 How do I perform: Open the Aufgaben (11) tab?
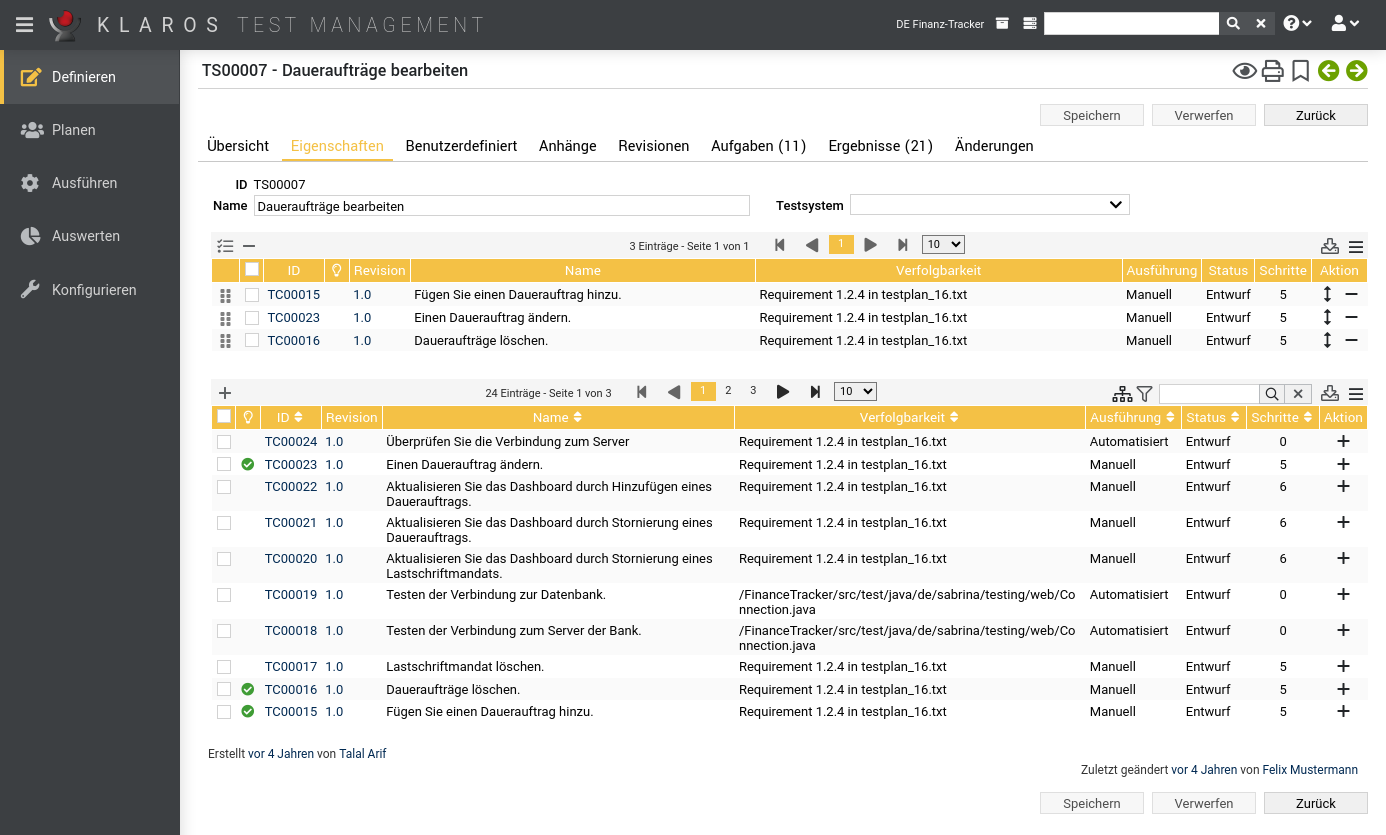(759, 146)
